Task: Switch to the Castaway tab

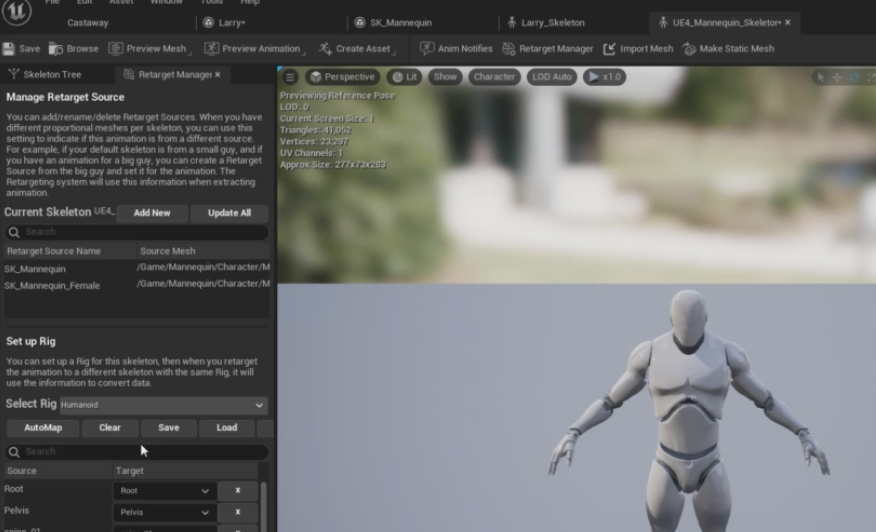Action: [x=88, y=23]
